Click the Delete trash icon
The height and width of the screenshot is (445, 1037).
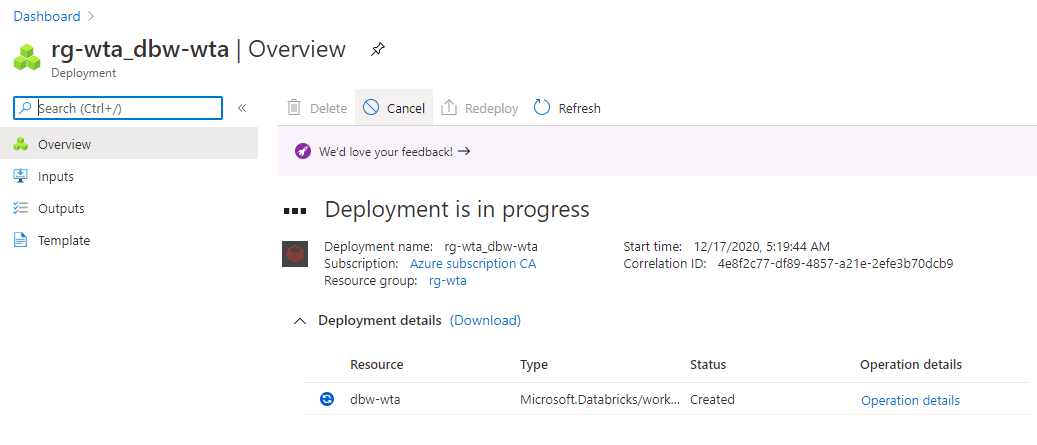click(x=294, y=108)
